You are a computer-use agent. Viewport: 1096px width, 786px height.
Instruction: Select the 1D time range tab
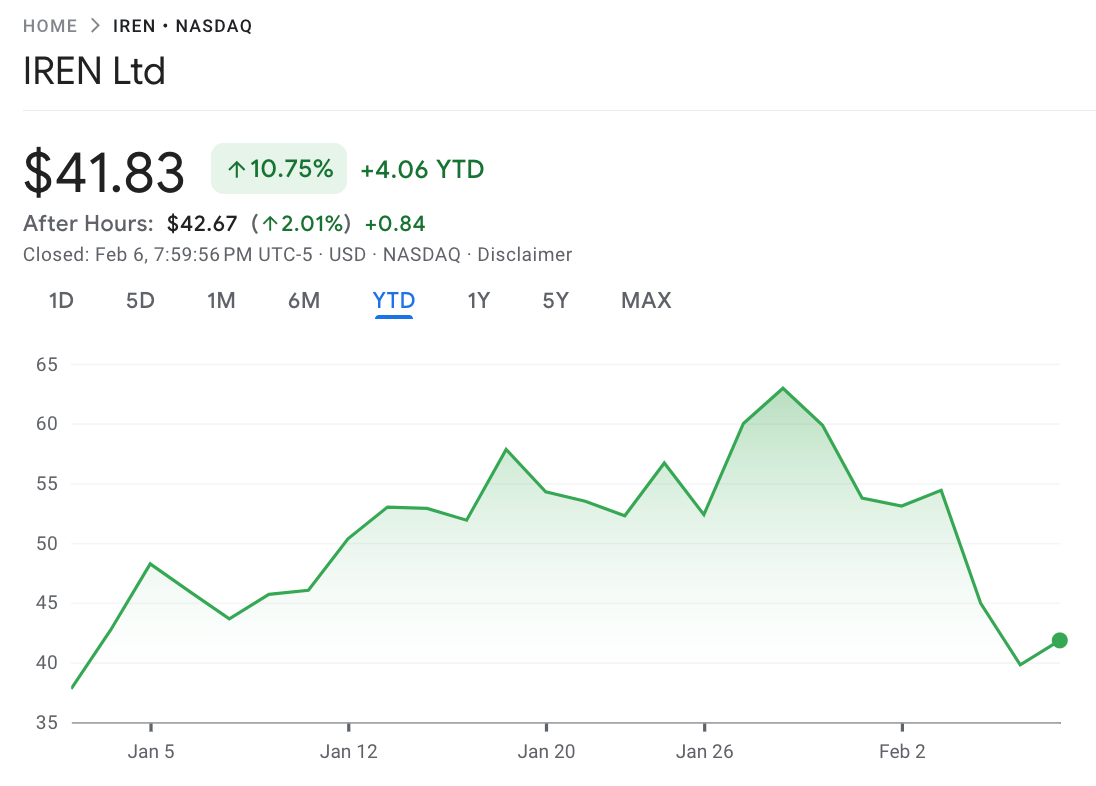coord(62,301)
